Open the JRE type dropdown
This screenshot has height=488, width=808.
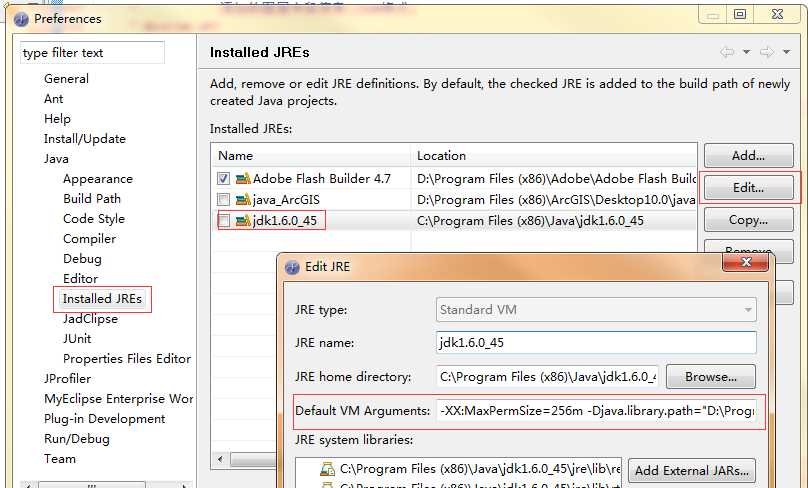[596, 310]
